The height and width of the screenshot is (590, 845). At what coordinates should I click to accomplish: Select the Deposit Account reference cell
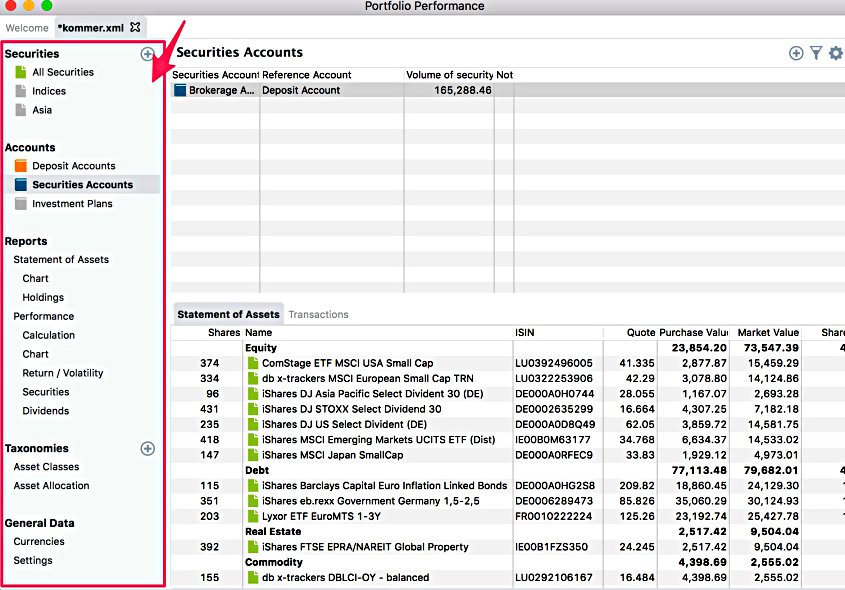click(332, 90)
